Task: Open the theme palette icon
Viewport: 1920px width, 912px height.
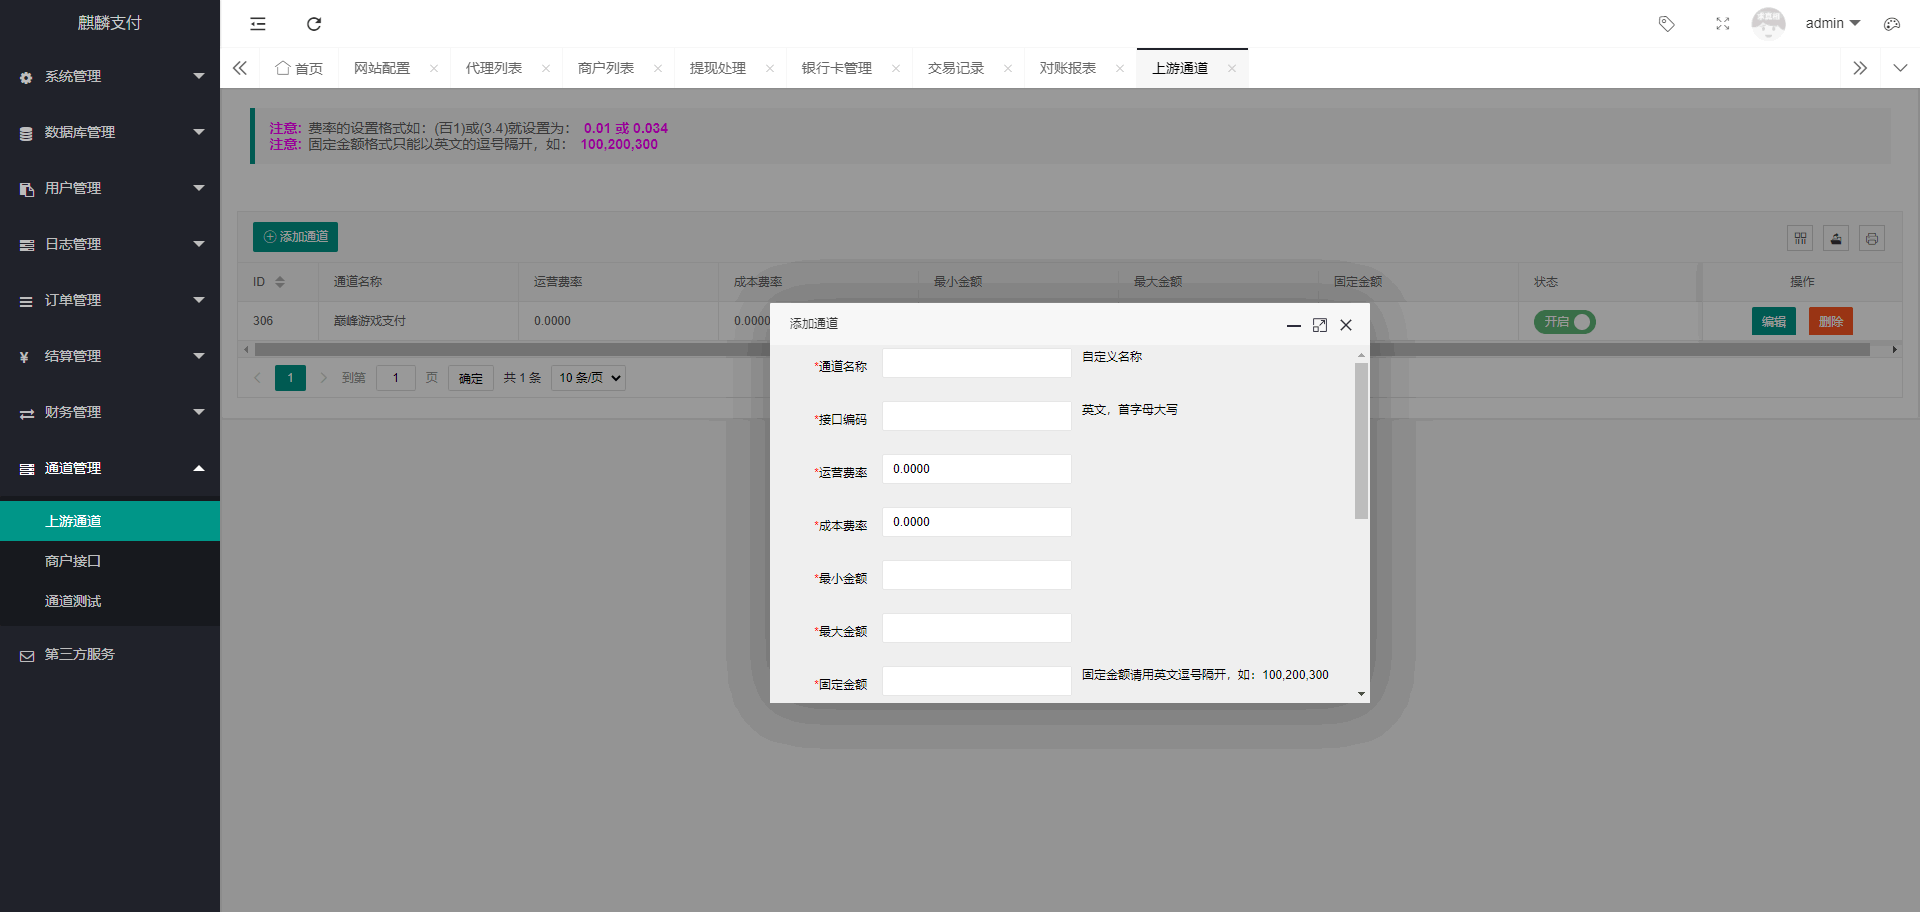Action: click(1891, 24)
